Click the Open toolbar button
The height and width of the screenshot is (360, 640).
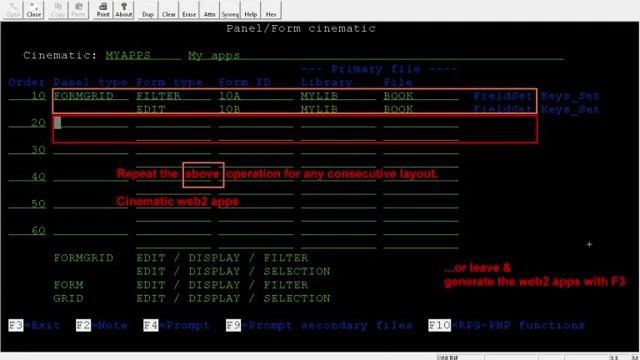[x=13, y=10]
